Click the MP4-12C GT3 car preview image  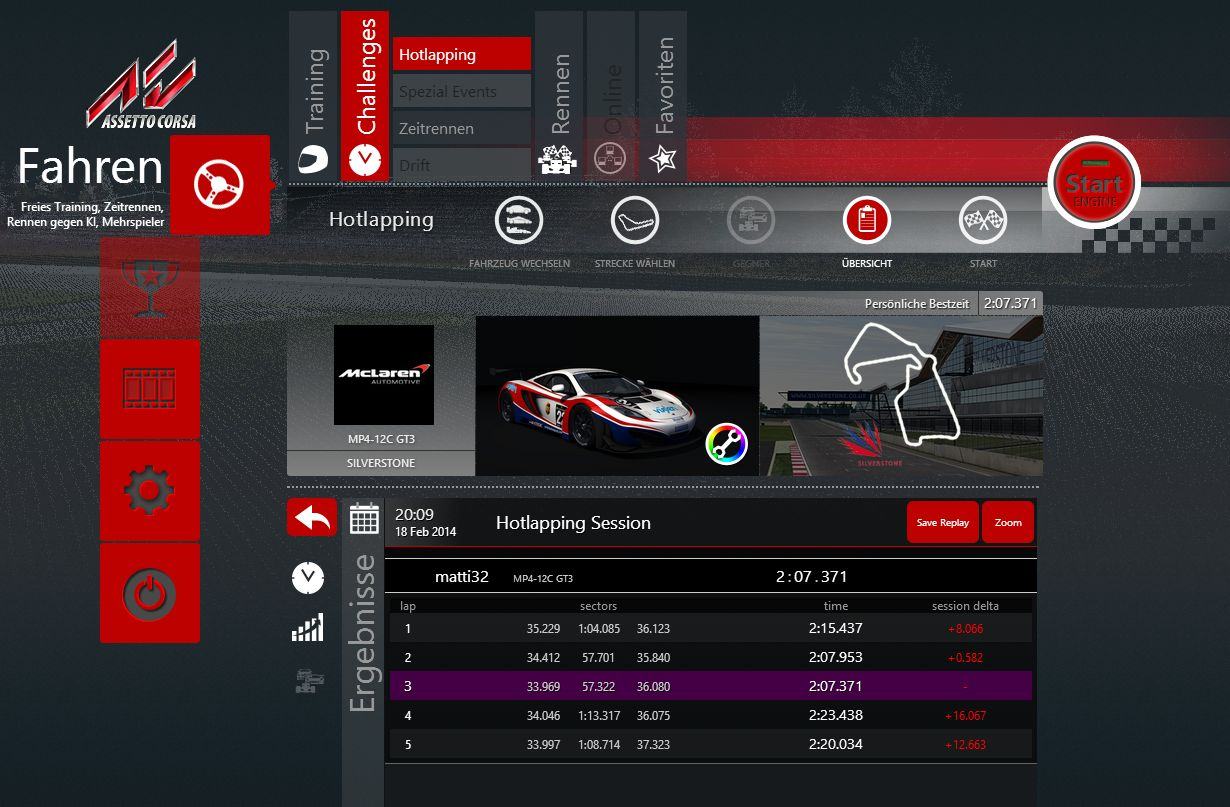pos(617,396)
